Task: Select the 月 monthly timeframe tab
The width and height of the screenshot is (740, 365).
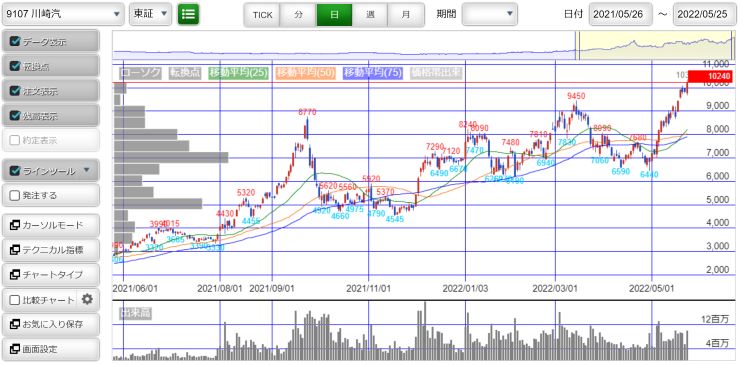Action: click(406, 15)
